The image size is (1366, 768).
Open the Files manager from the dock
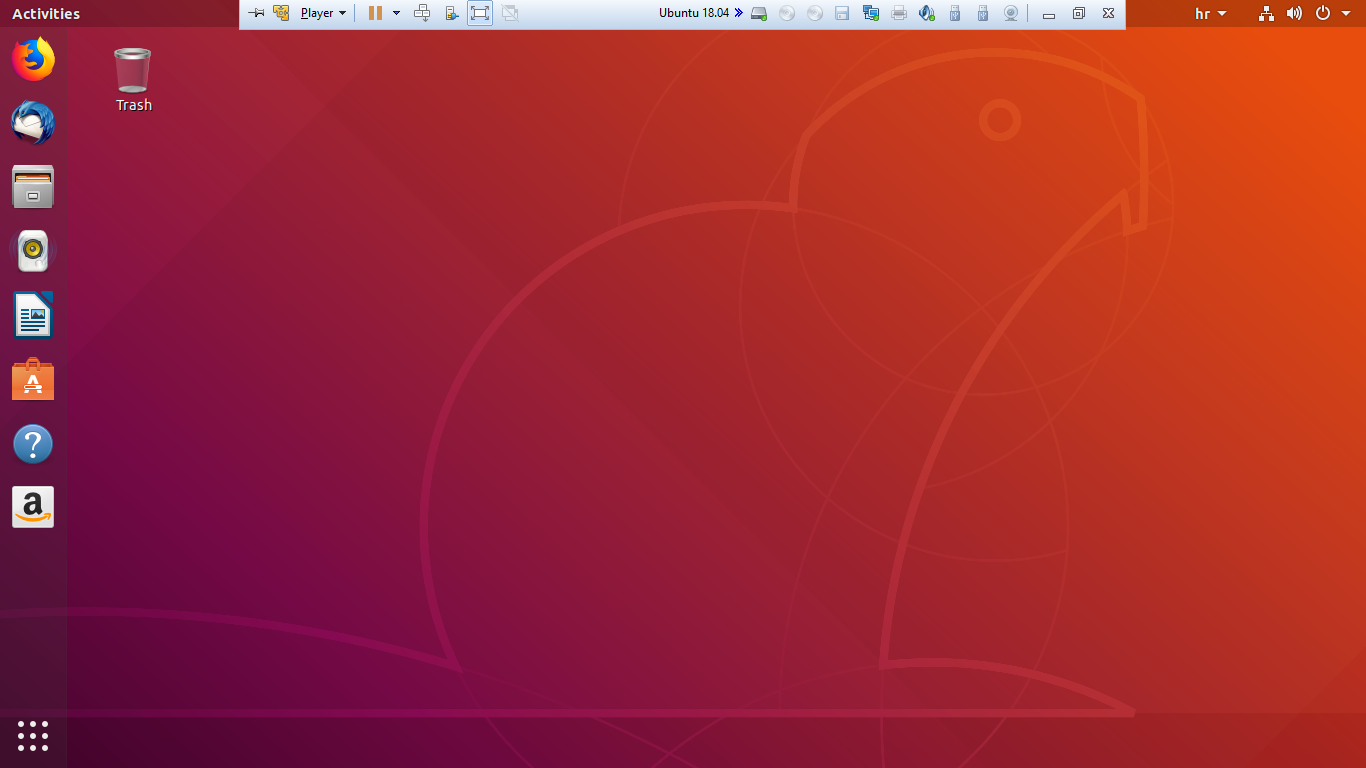coord(33,187)
